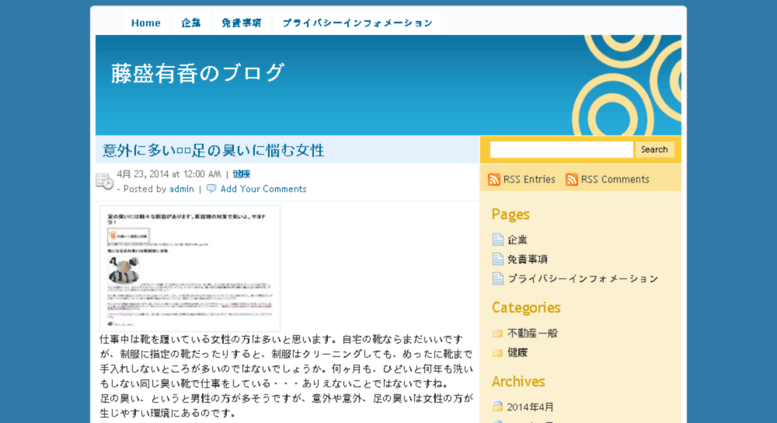The width and height of the screenshot is (777, 423).
Task: Click the Categories sidebar heading
Action: (526, 308)
